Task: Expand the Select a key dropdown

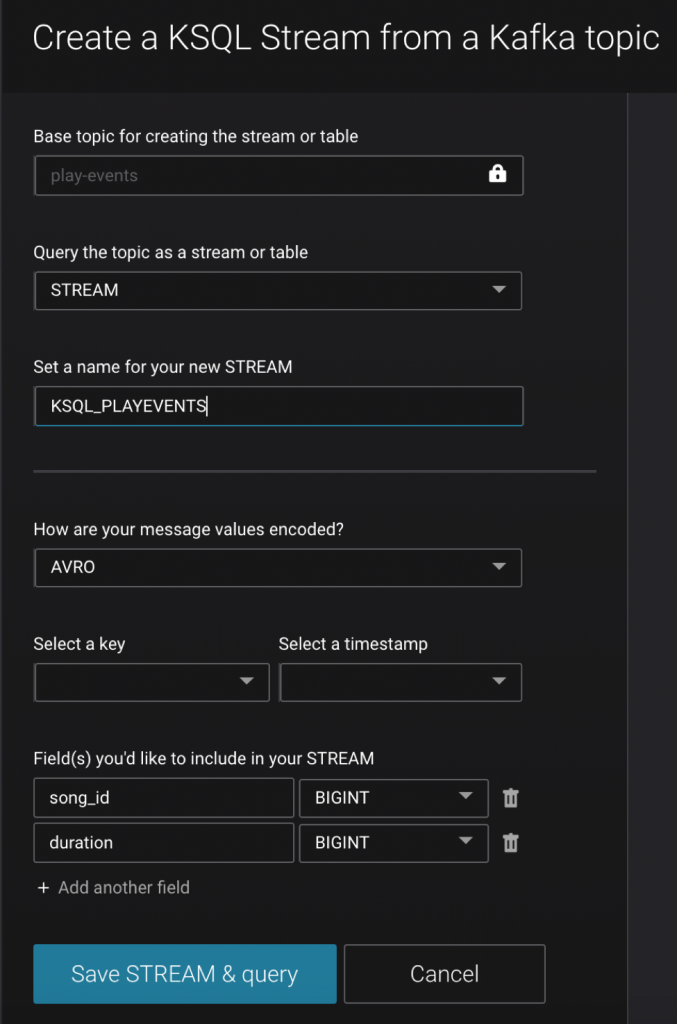Action: [x=151, y=682]
